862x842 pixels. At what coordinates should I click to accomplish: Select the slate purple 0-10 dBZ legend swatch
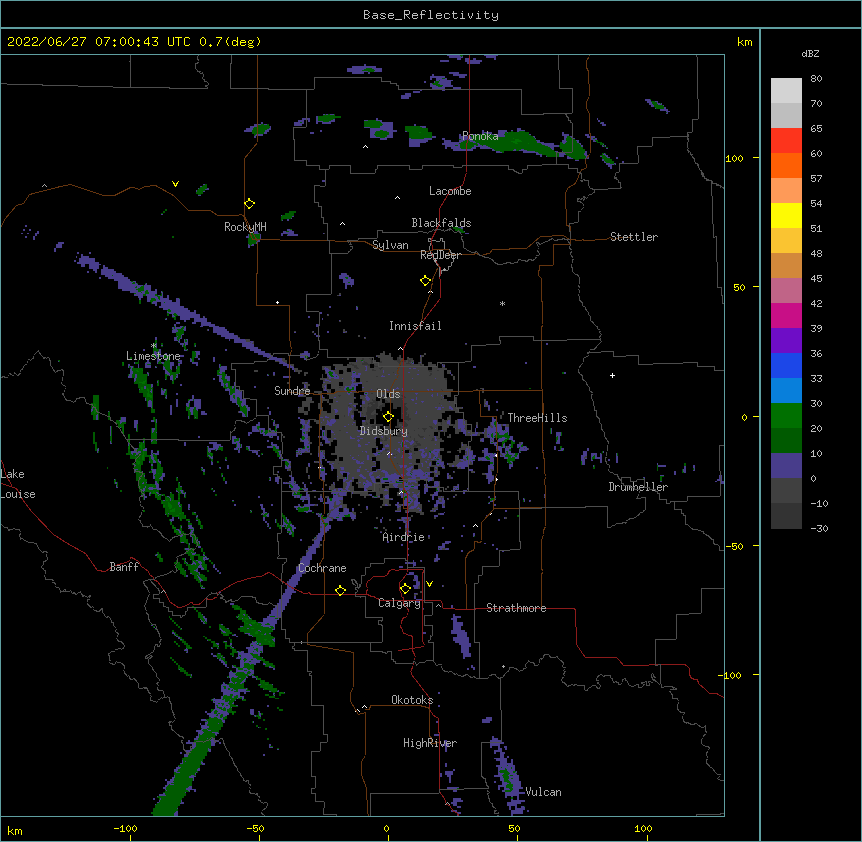click(x=786, y=466)
